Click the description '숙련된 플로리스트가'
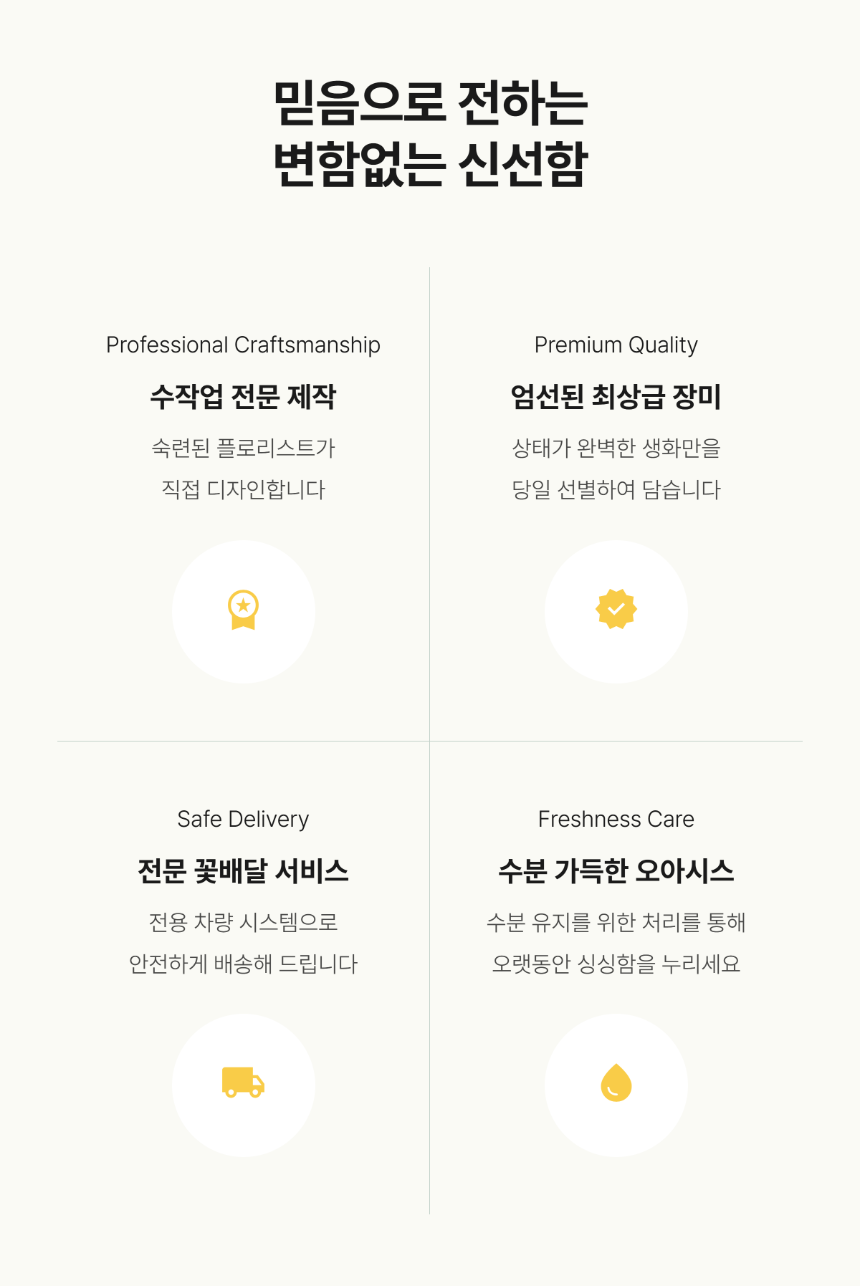Viewport: 860px width, 1286px height. 243,448
